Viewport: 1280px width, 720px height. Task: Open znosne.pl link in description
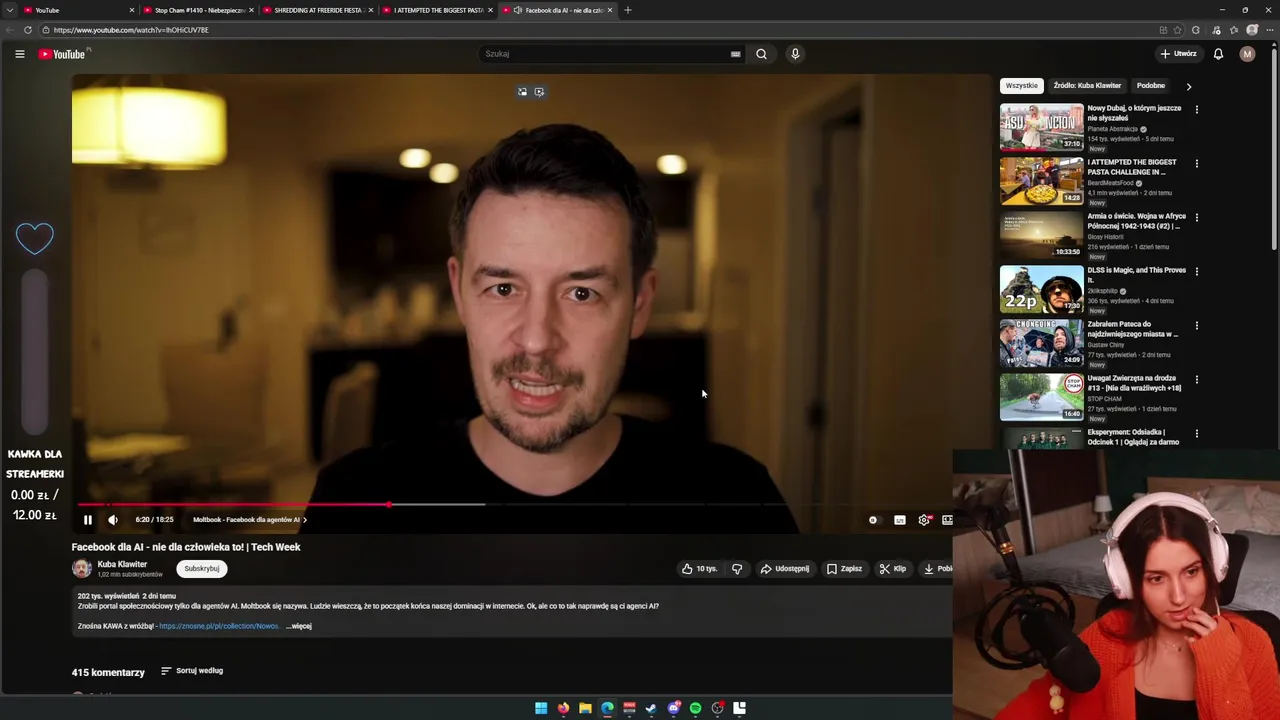click(219, 626)
